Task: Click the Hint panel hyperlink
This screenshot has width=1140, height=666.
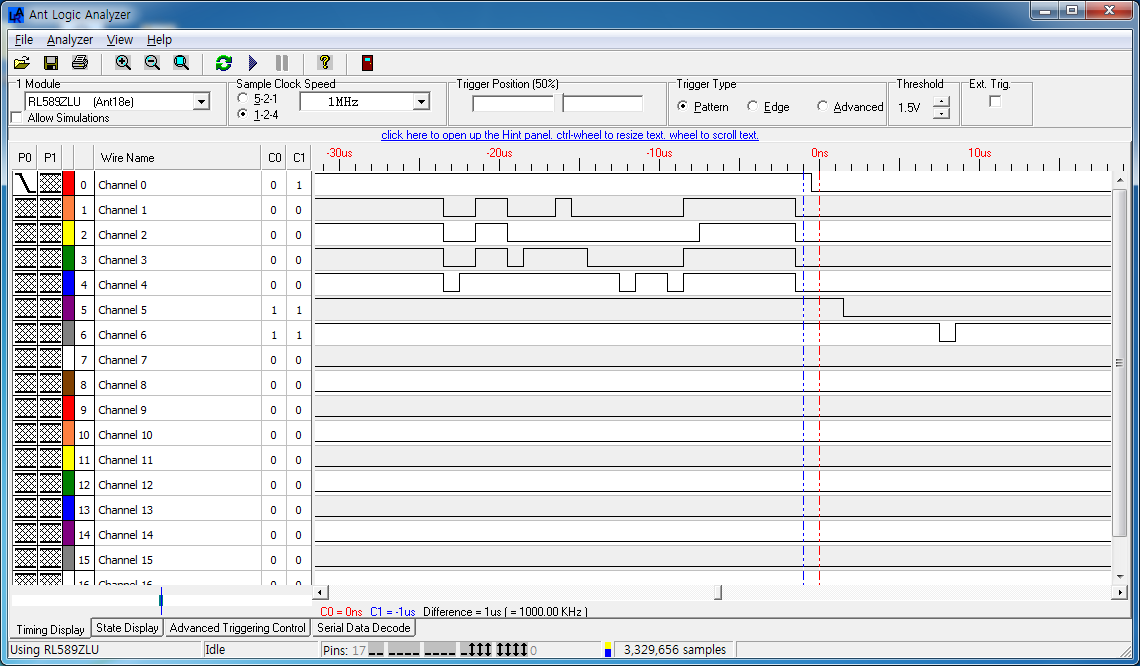Action: pyautogui.click(x=570, y=135)
